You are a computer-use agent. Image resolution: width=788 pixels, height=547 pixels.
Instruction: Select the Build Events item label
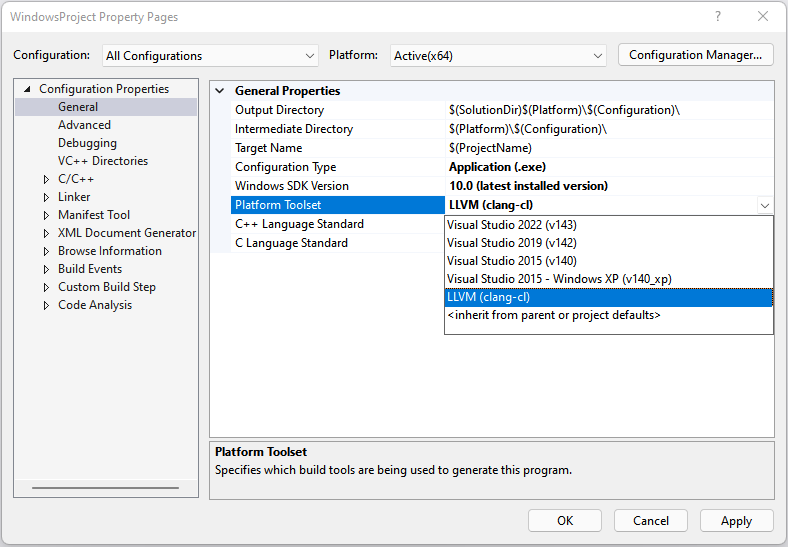90,269
